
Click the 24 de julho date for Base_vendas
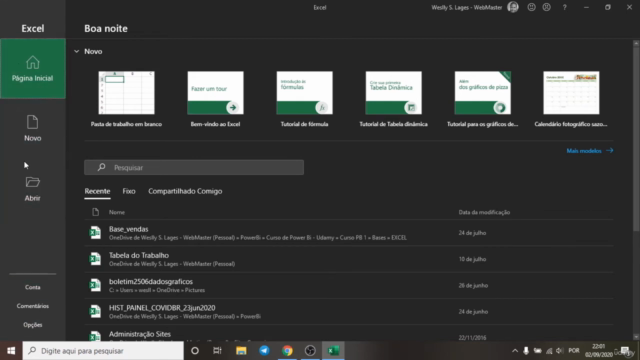coord(472,233)
